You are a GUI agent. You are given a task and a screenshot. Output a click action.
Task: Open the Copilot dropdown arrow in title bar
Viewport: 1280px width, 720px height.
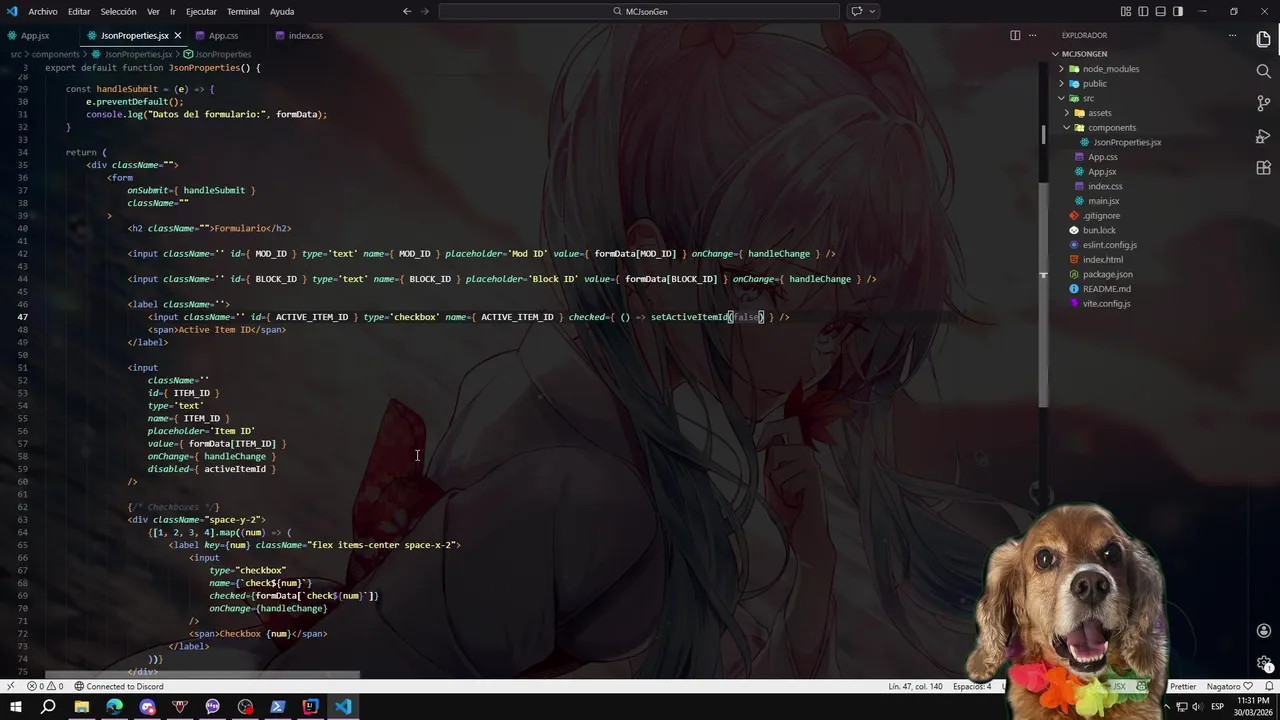click(x=873, y=11)
